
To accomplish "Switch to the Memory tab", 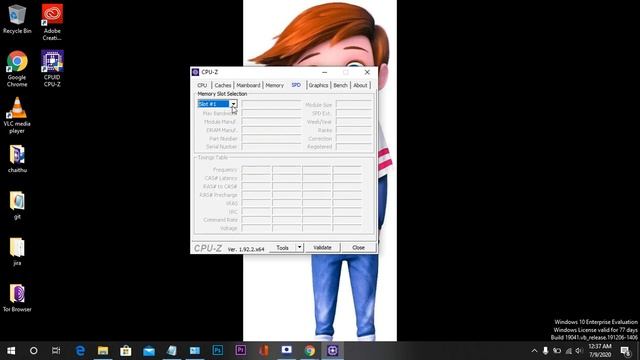I will click(274, 85).
